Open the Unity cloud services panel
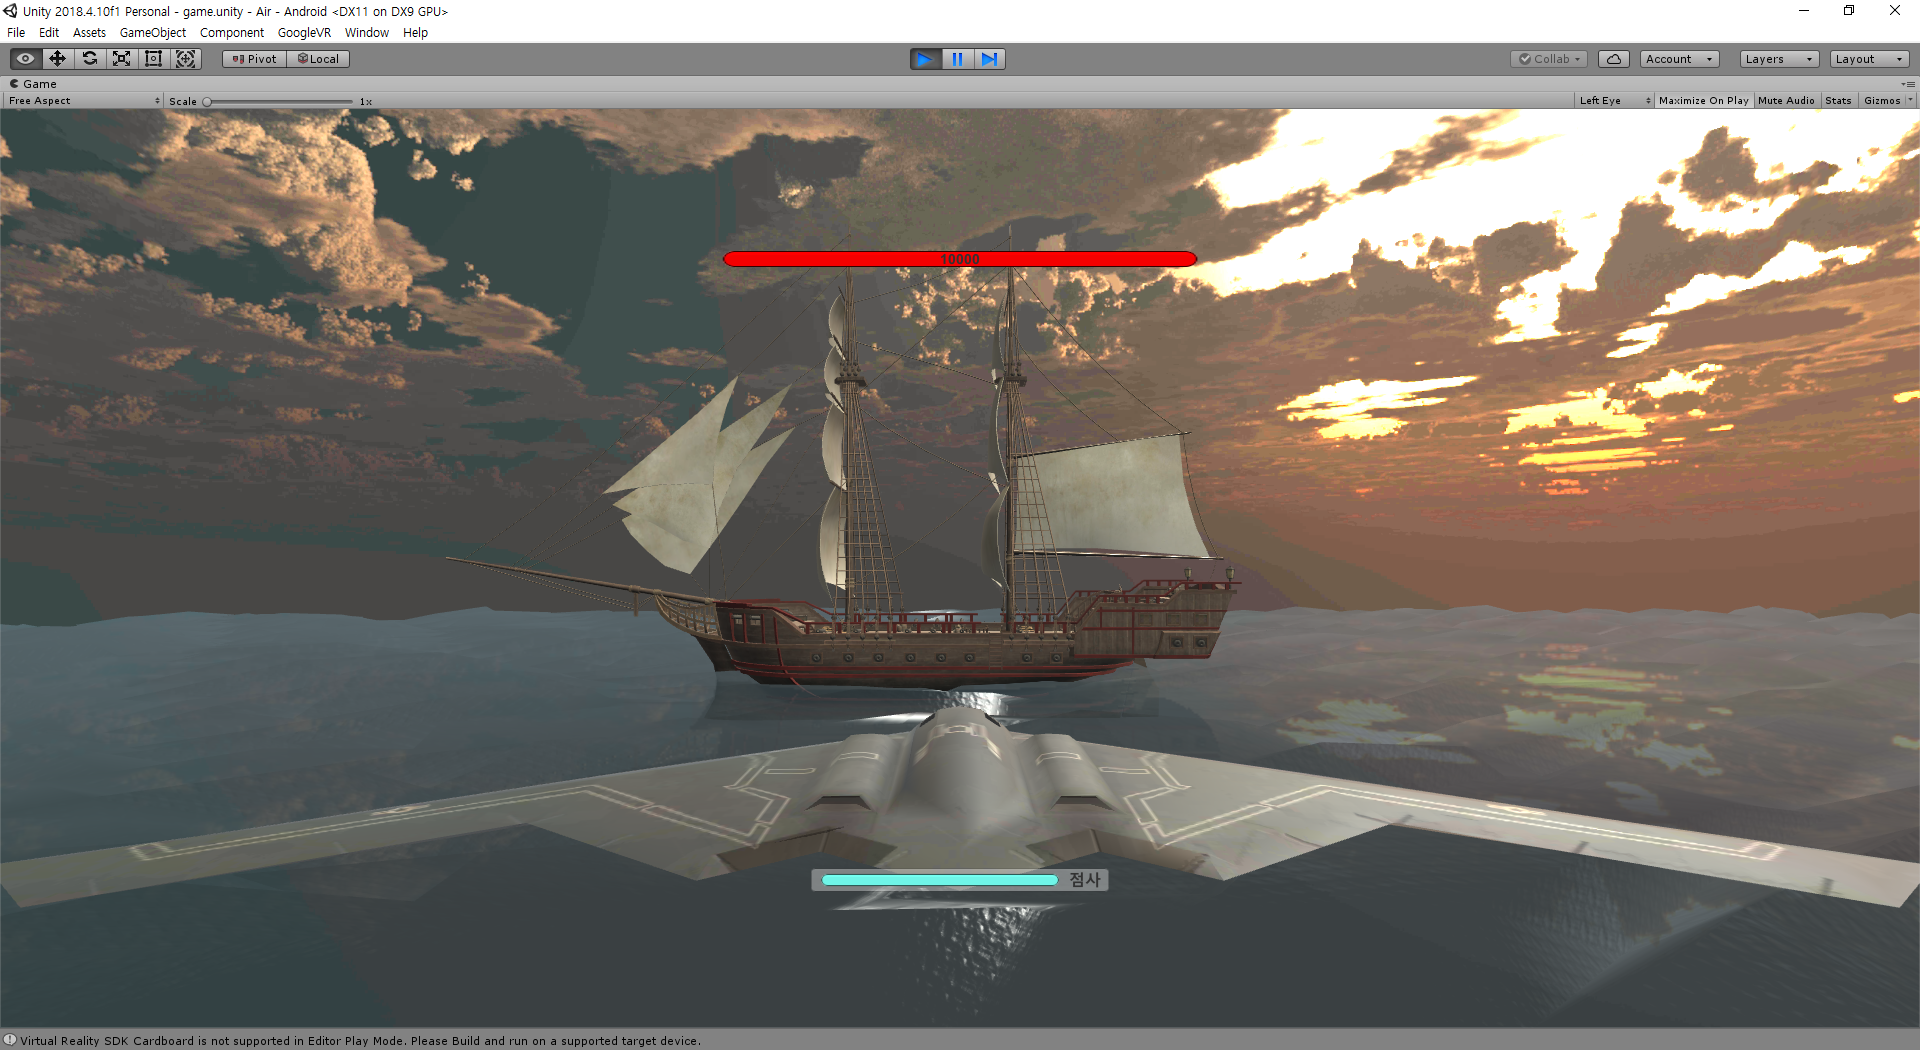Image resolution: width=1920 pixels, height=1050 pixels. [x=1613, y=58]
